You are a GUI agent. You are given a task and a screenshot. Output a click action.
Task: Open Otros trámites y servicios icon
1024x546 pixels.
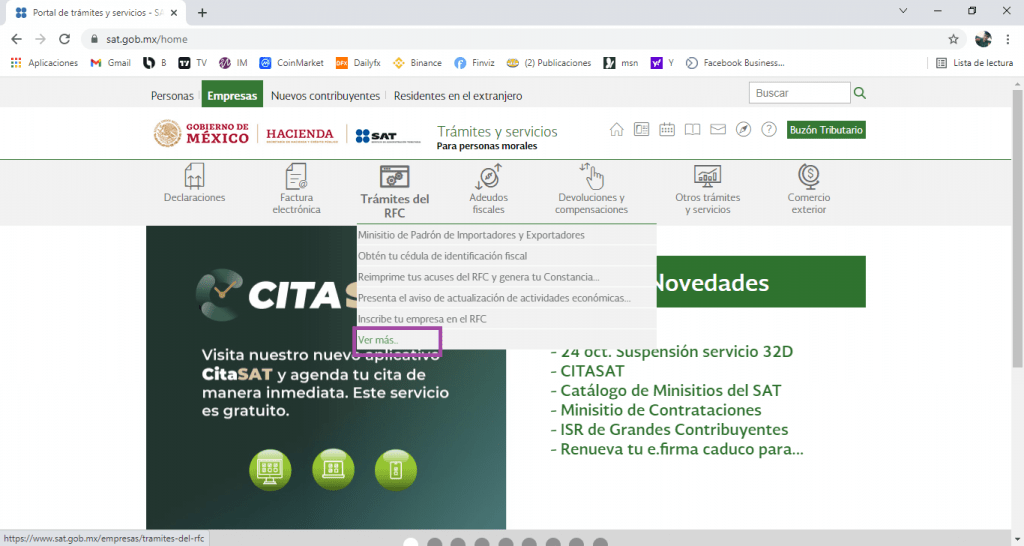707,176
